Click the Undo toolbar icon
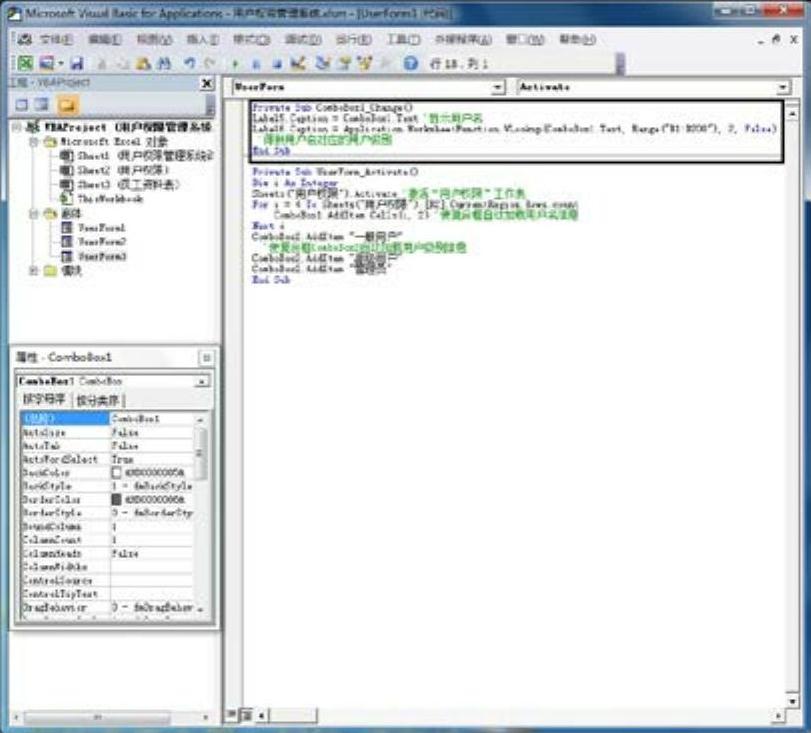Screen dimensions: 811x733 (x=189, y=64)
